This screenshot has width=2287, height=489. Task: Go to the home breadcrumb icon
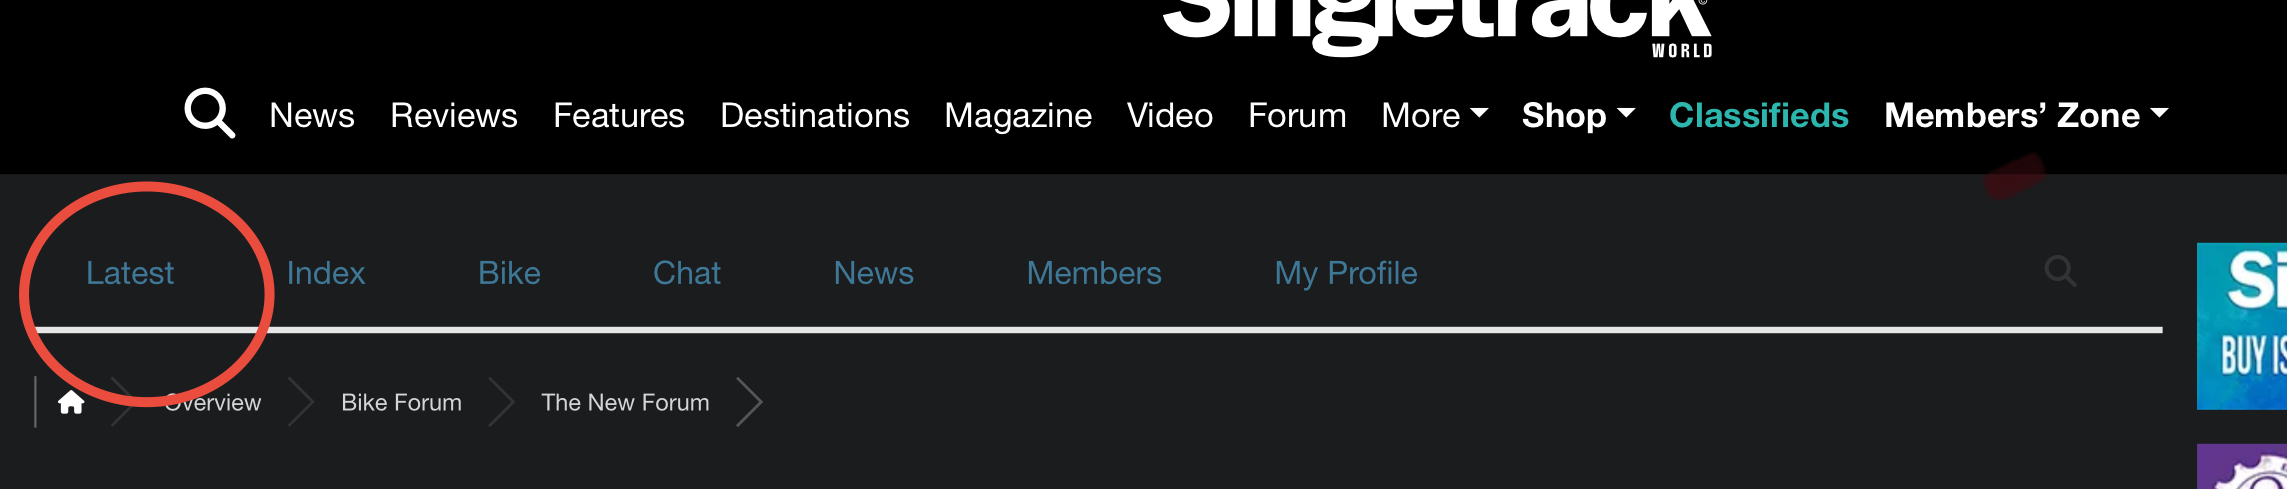point(71,402)
